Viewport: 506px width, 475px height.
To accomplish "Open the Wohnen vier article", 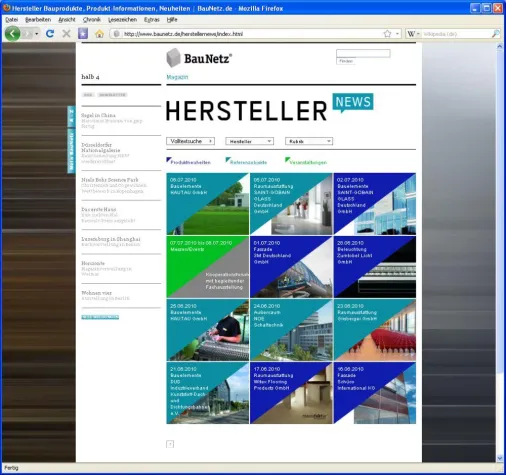I will point(96,293).
